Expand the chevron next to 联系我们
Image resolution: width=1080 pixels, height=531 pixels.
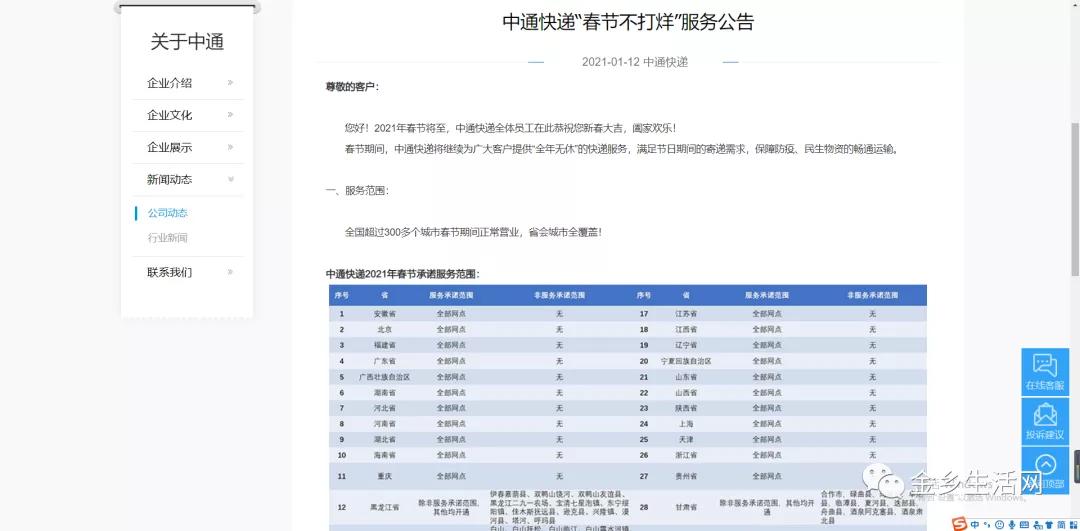(x=230, y=272)
